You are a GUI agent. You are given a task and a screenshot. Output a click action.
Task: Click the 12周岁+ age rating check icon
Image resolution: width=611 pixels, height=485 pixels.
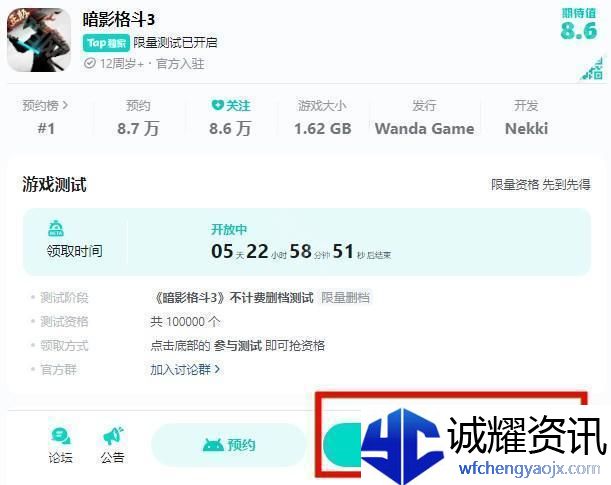click(90, 63)
